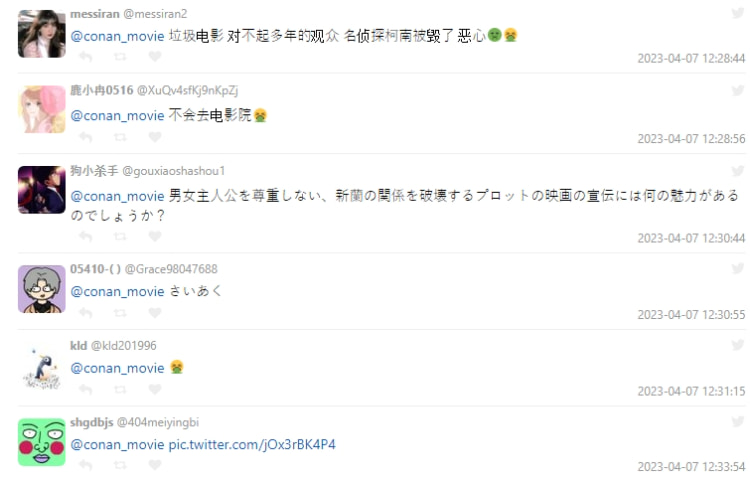Reply to messiran's tweet
Image resolution: width=750 pixels, height=481 pixels.
(x=85, y=57)
